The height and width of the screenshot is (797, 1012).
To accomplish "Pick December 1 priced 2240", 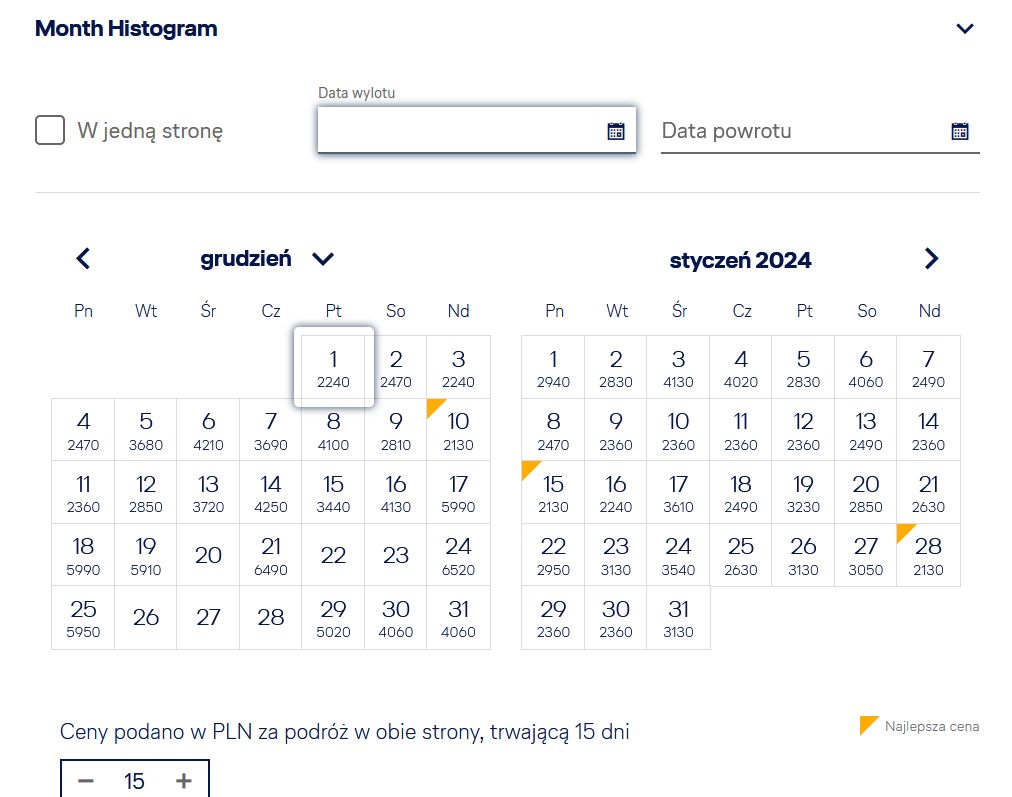I will pyautogui.click(x=333, y=367).
